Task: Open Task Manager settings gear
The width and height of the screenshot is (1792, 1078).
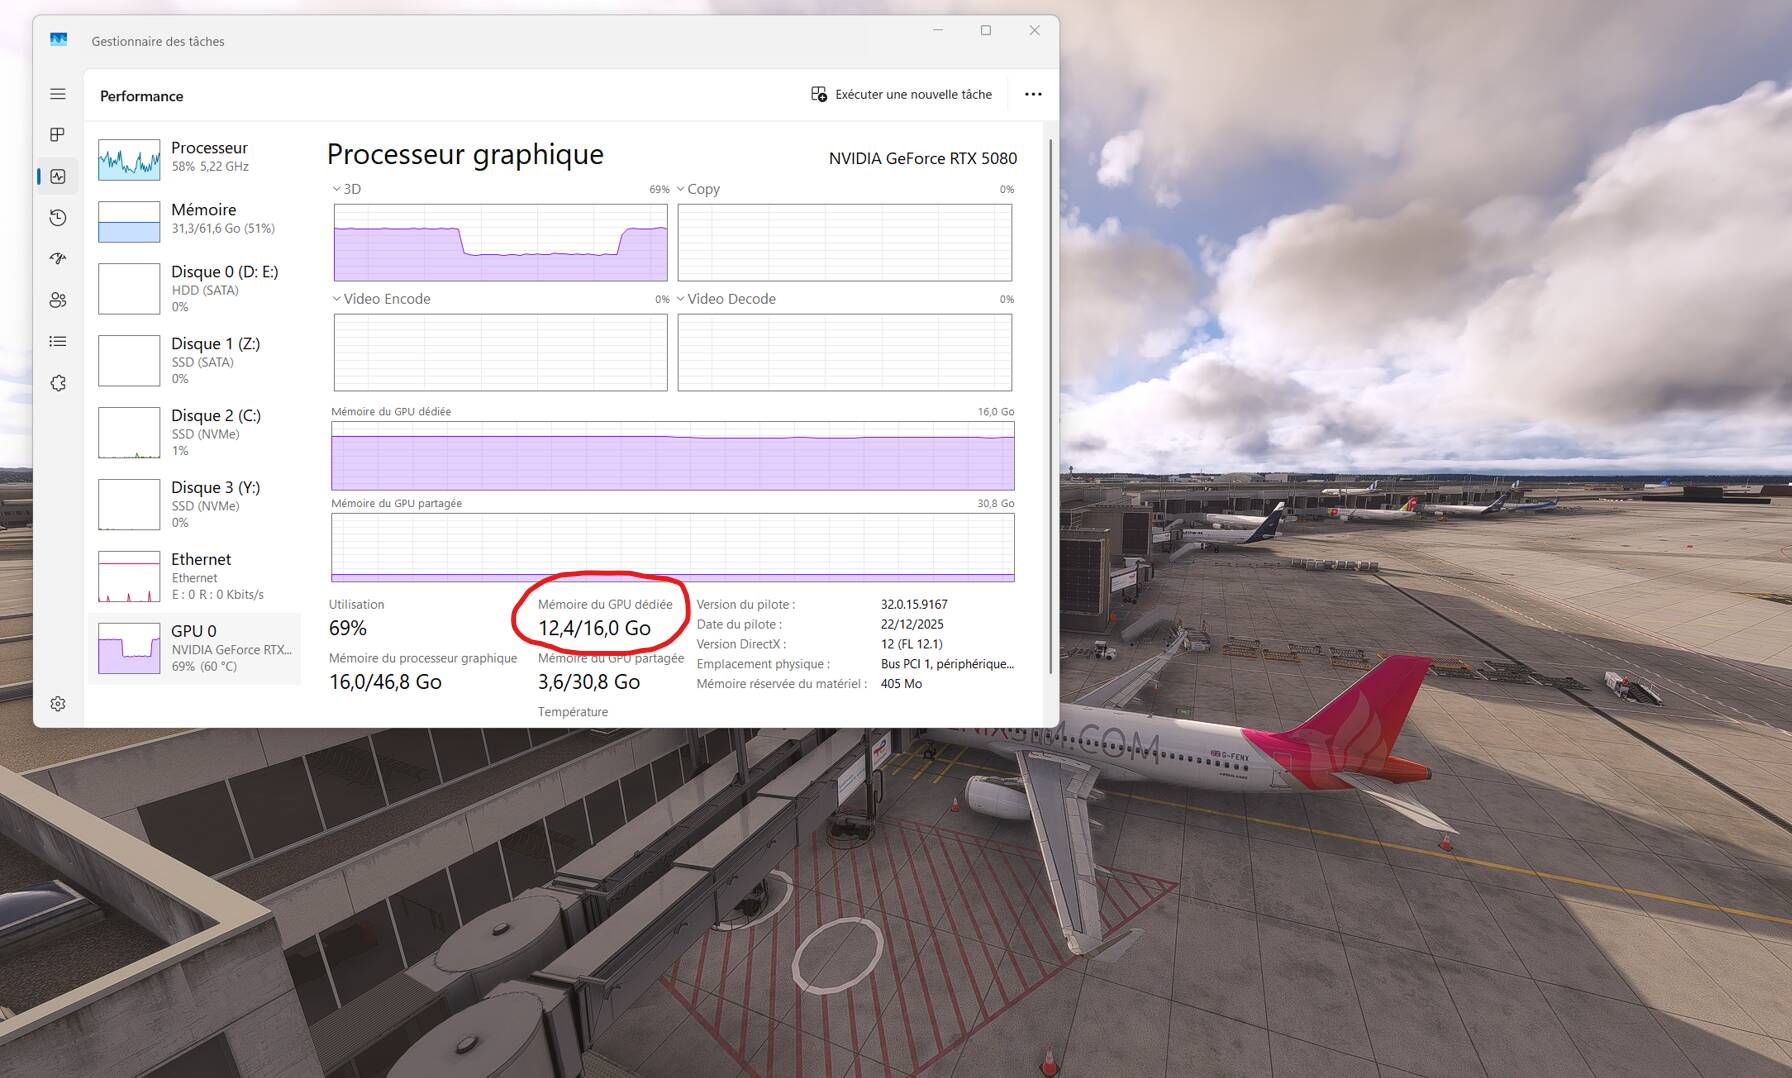Action: coord(58,704)
